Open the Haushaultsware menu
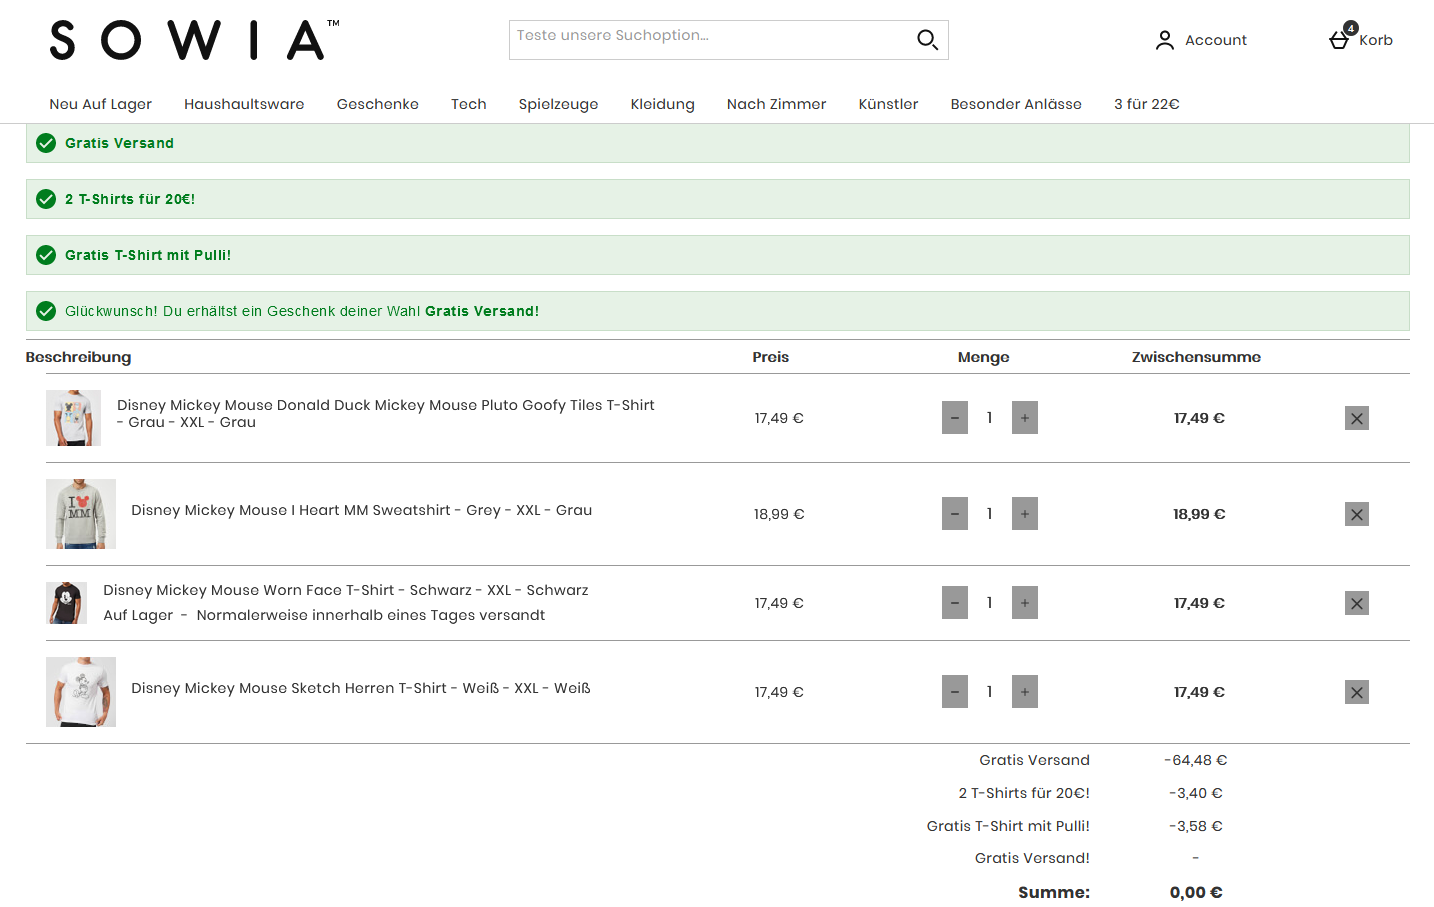Image resolution: width=1434 pixels, height=907 pixels. click(244, 104)
